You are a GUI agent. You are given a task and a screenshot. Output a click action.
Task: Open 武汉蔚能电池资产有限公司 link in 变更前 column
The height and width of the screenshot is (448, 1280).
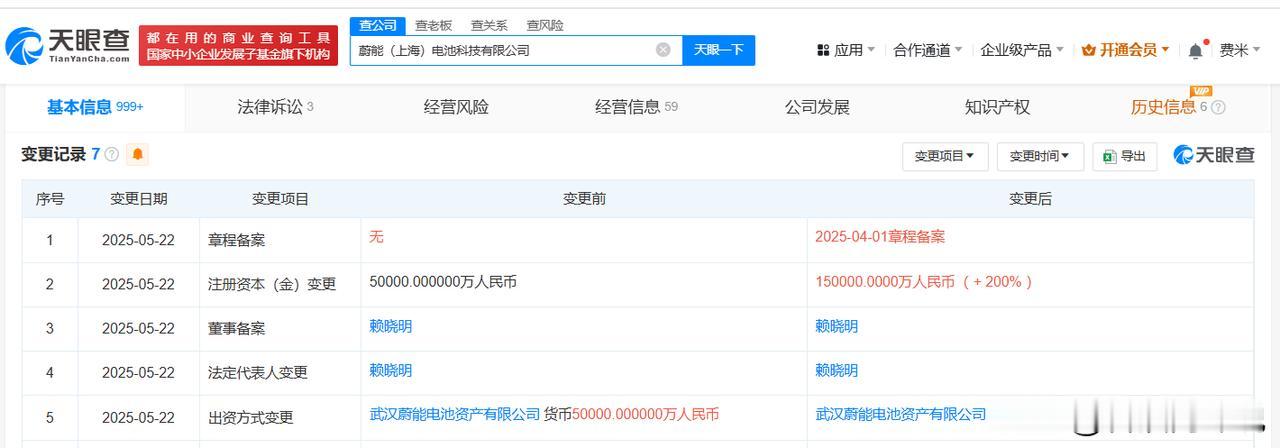(x=454, y=414)
